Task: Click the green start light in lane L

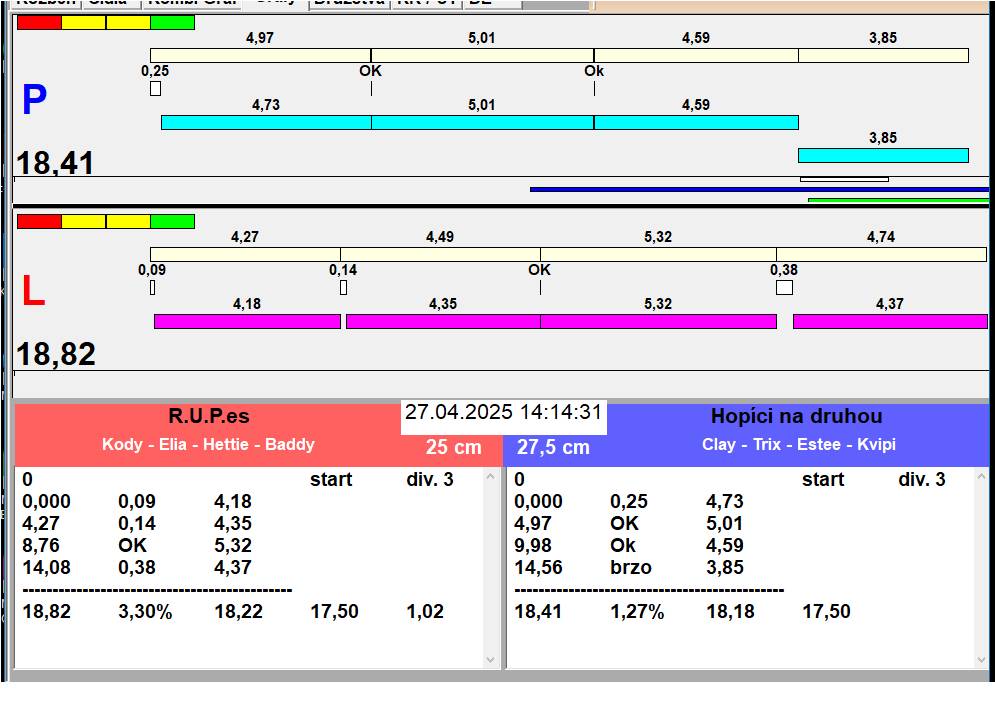Action: click(x=172, y=221)
